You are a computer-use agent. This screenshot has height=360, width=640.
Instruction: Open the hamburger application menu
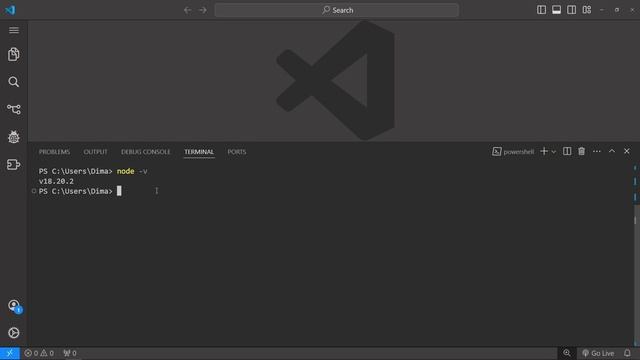[x=14, y=30]
